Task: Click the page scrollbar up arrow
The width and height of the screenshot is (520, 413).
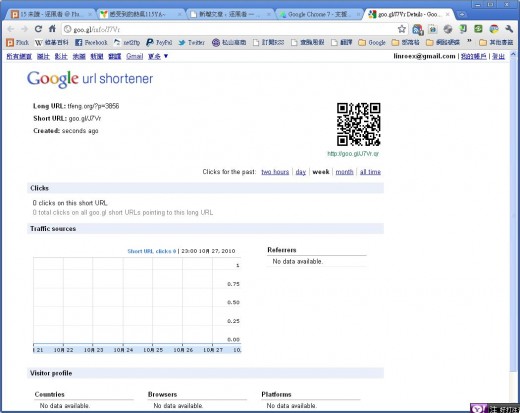Action: point(513,54)
